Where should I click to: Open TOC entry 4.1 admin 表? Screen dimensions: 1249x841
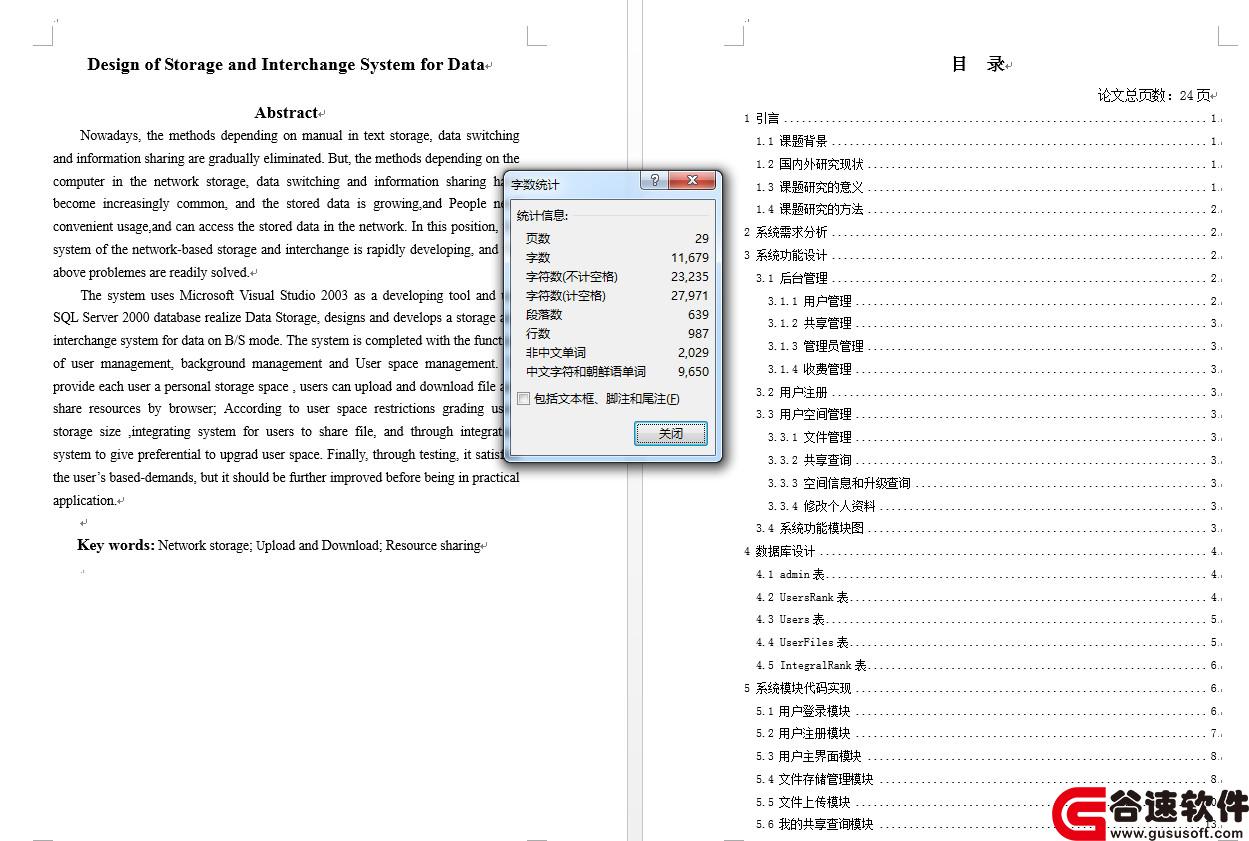(x=987, y=574)
